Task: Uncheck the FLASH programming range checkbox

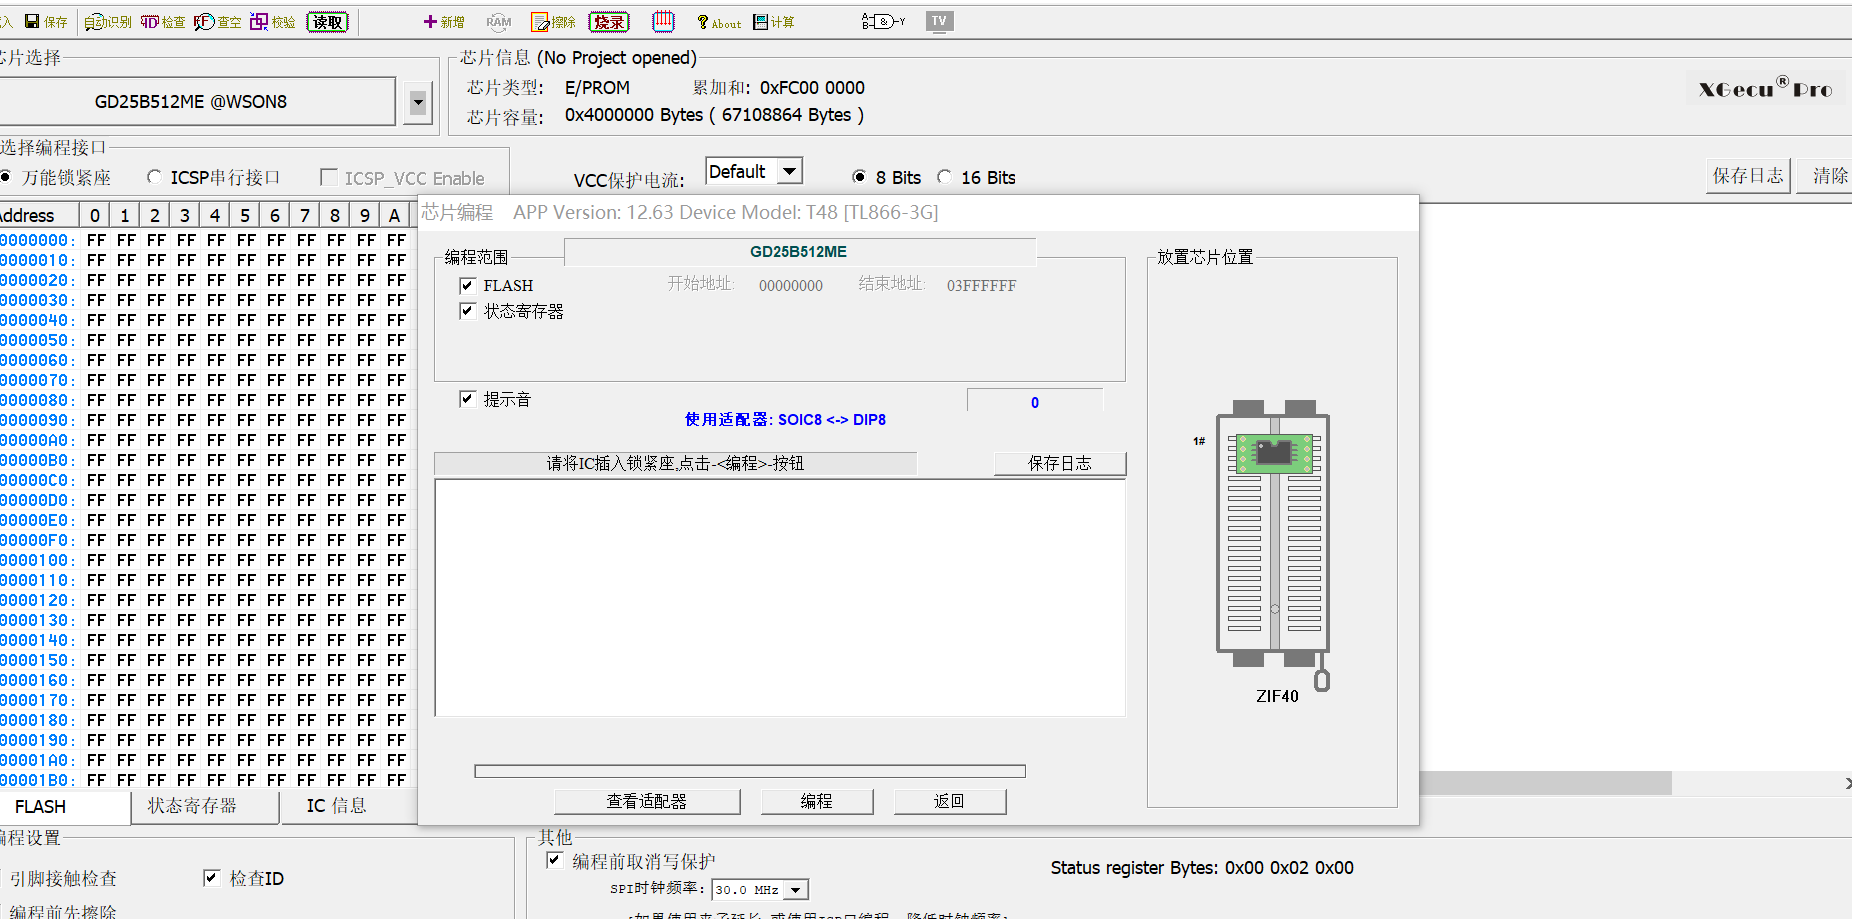Action: tap(467, 285)
